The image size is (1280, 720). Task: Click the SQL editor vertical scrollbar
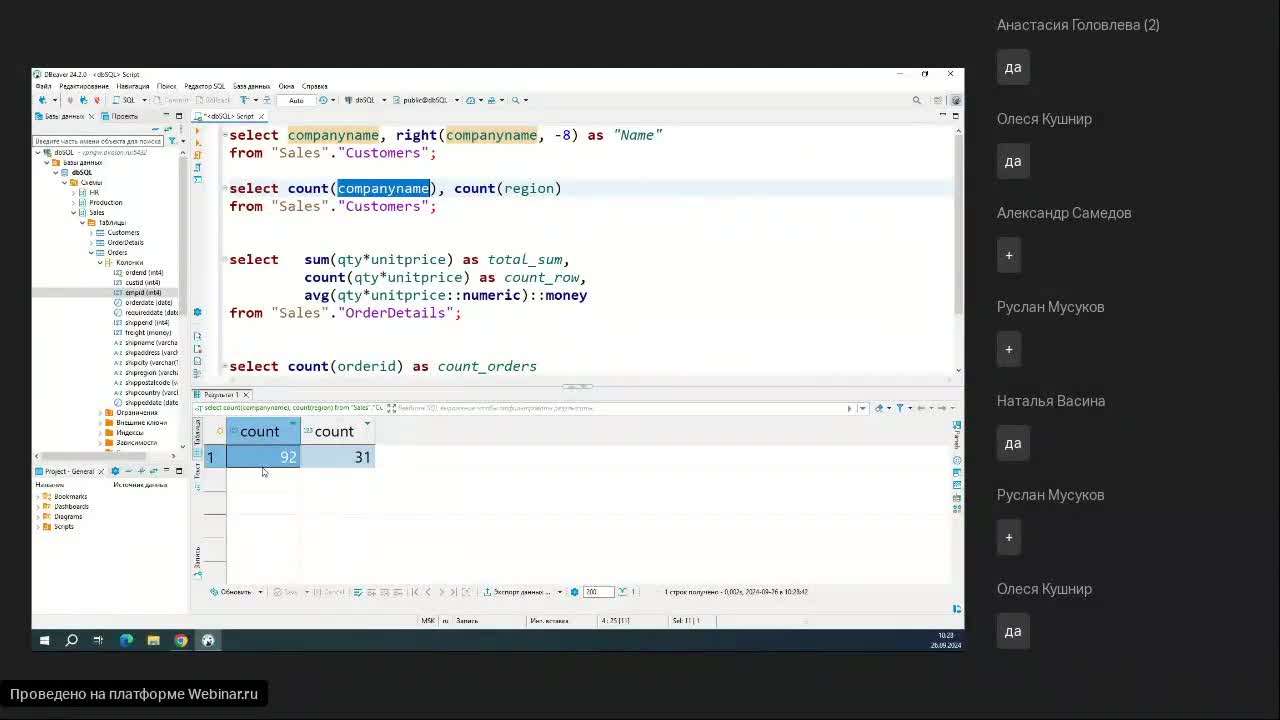[x=959, y=223]
